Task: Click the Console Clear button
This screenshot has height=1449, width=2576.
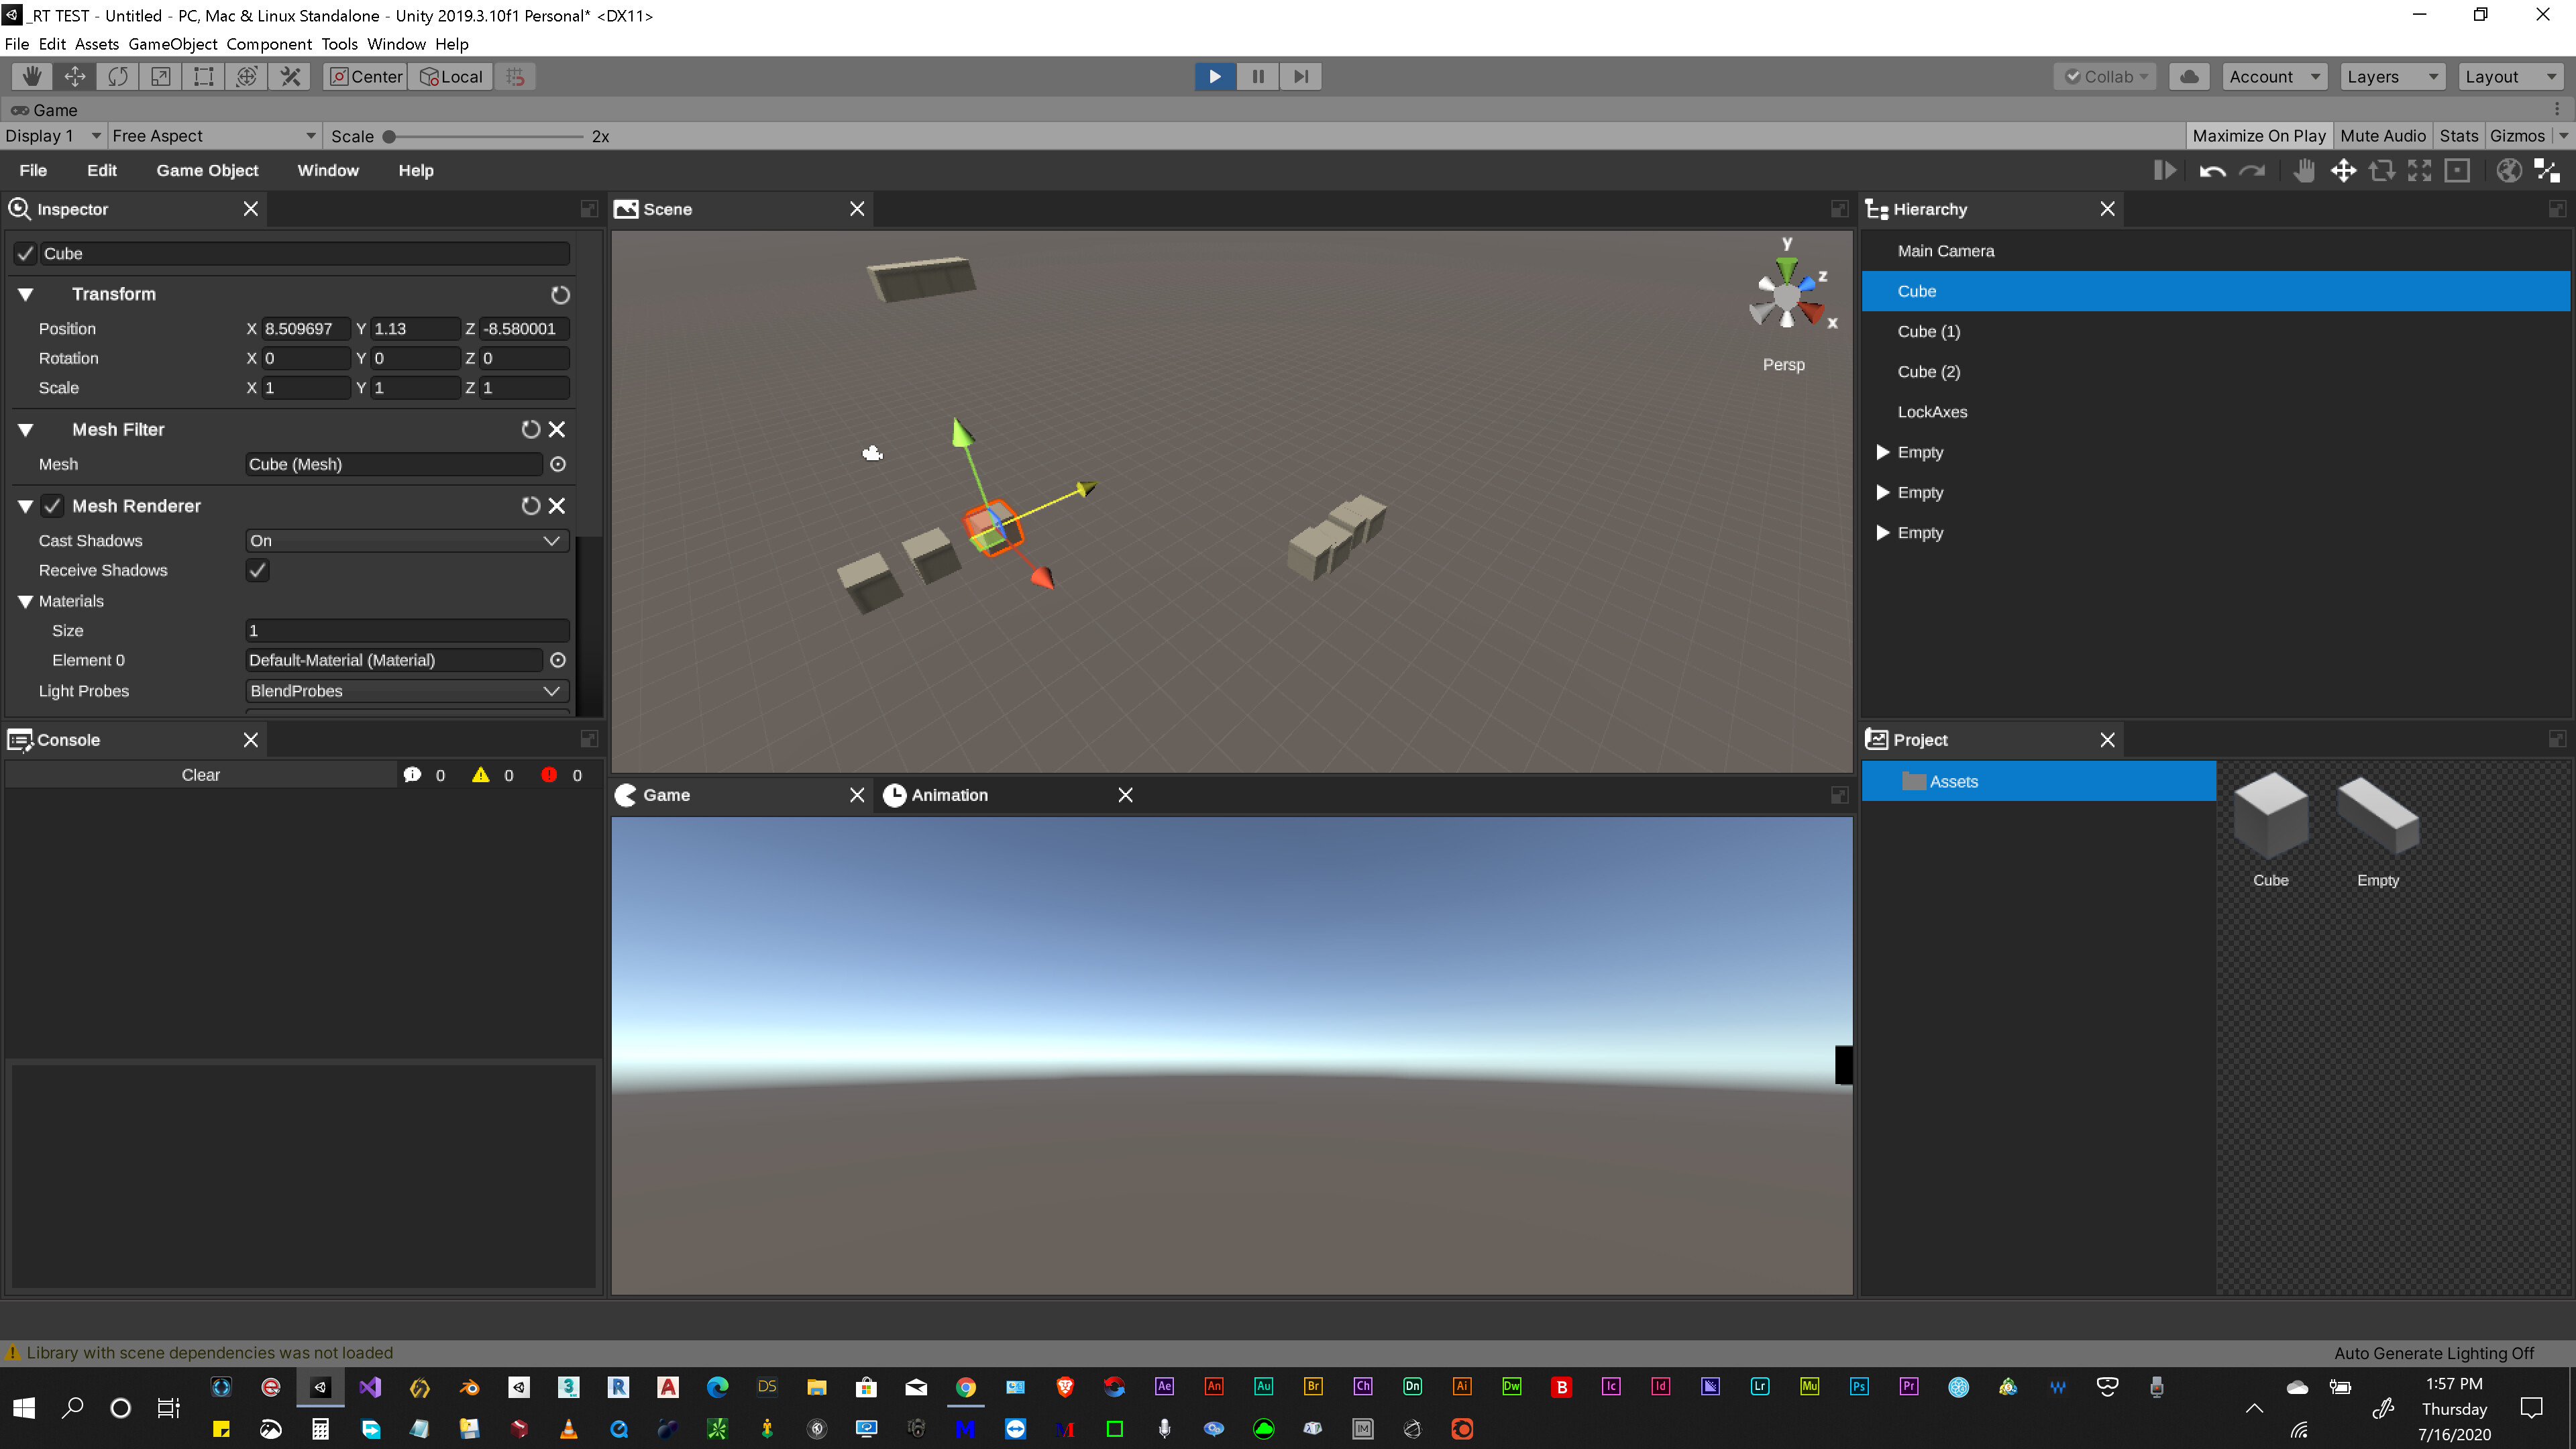Action: pos(200,775)
